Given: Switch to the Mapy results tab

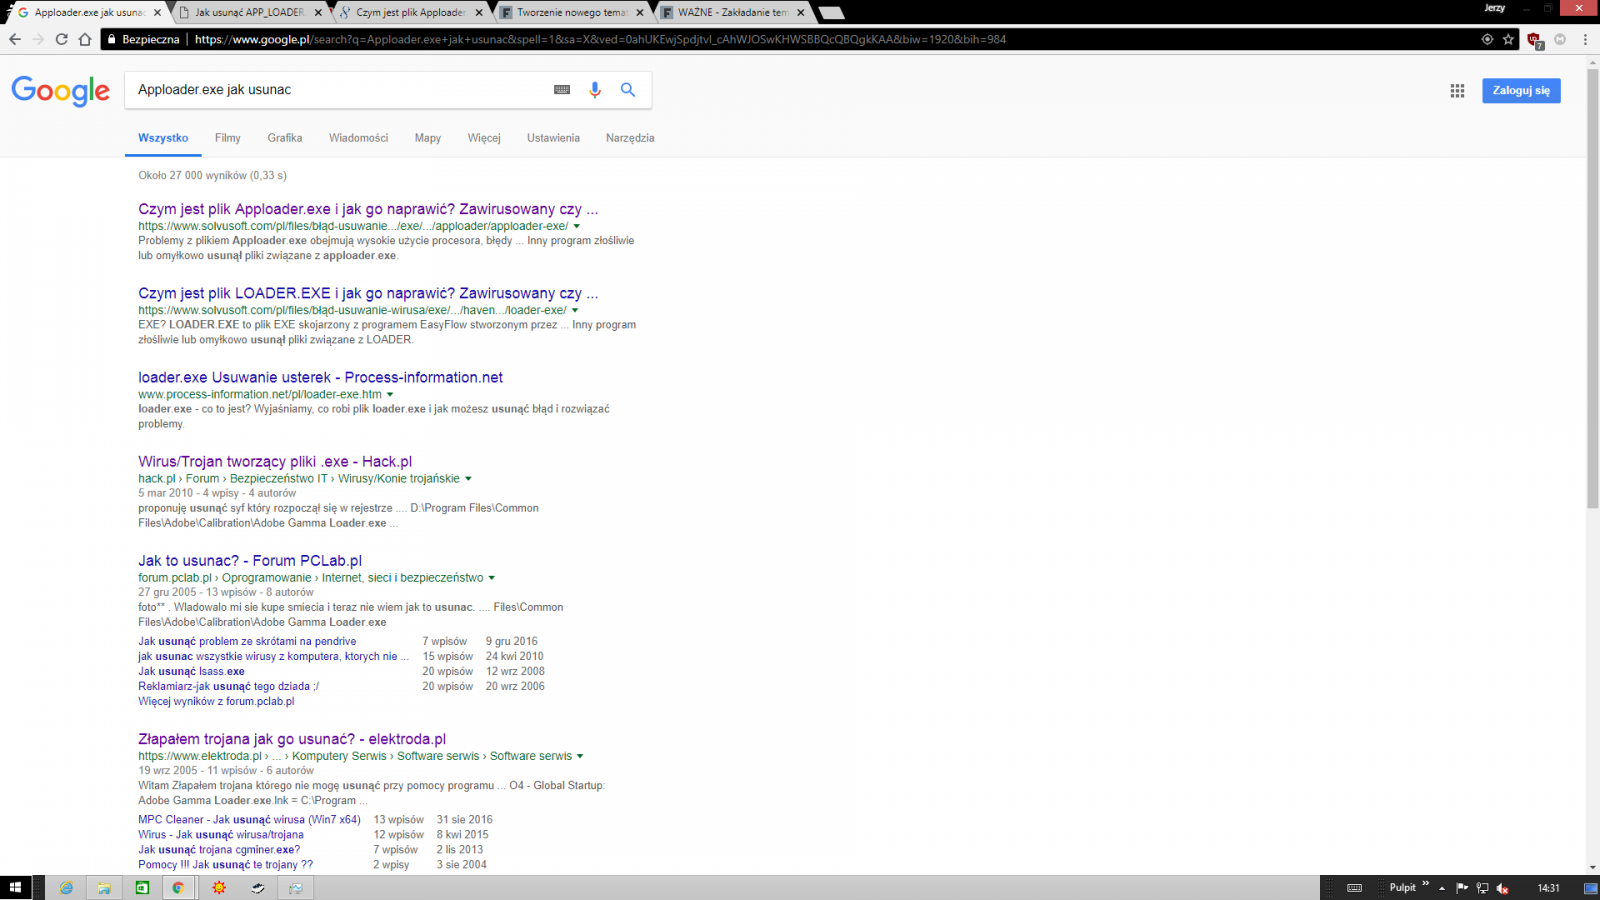Looking at the screenshot, I should coord(428,138).
